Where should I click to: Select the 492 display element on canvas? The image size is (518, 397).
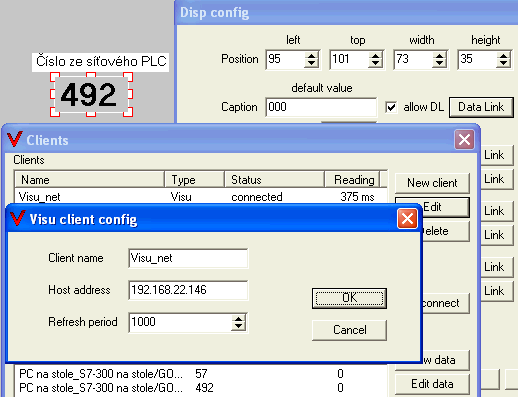[x=91, y=95]
